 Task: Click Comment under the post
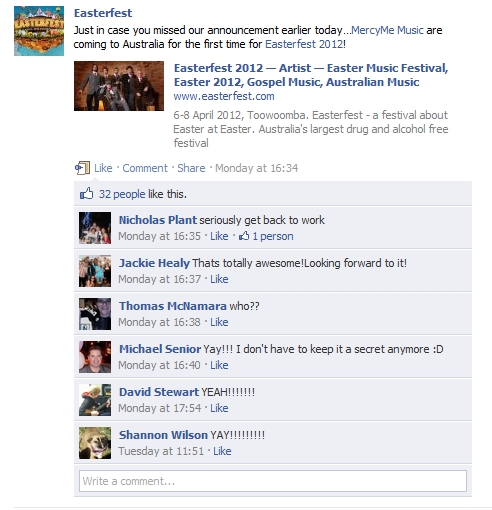pos(145,168)
